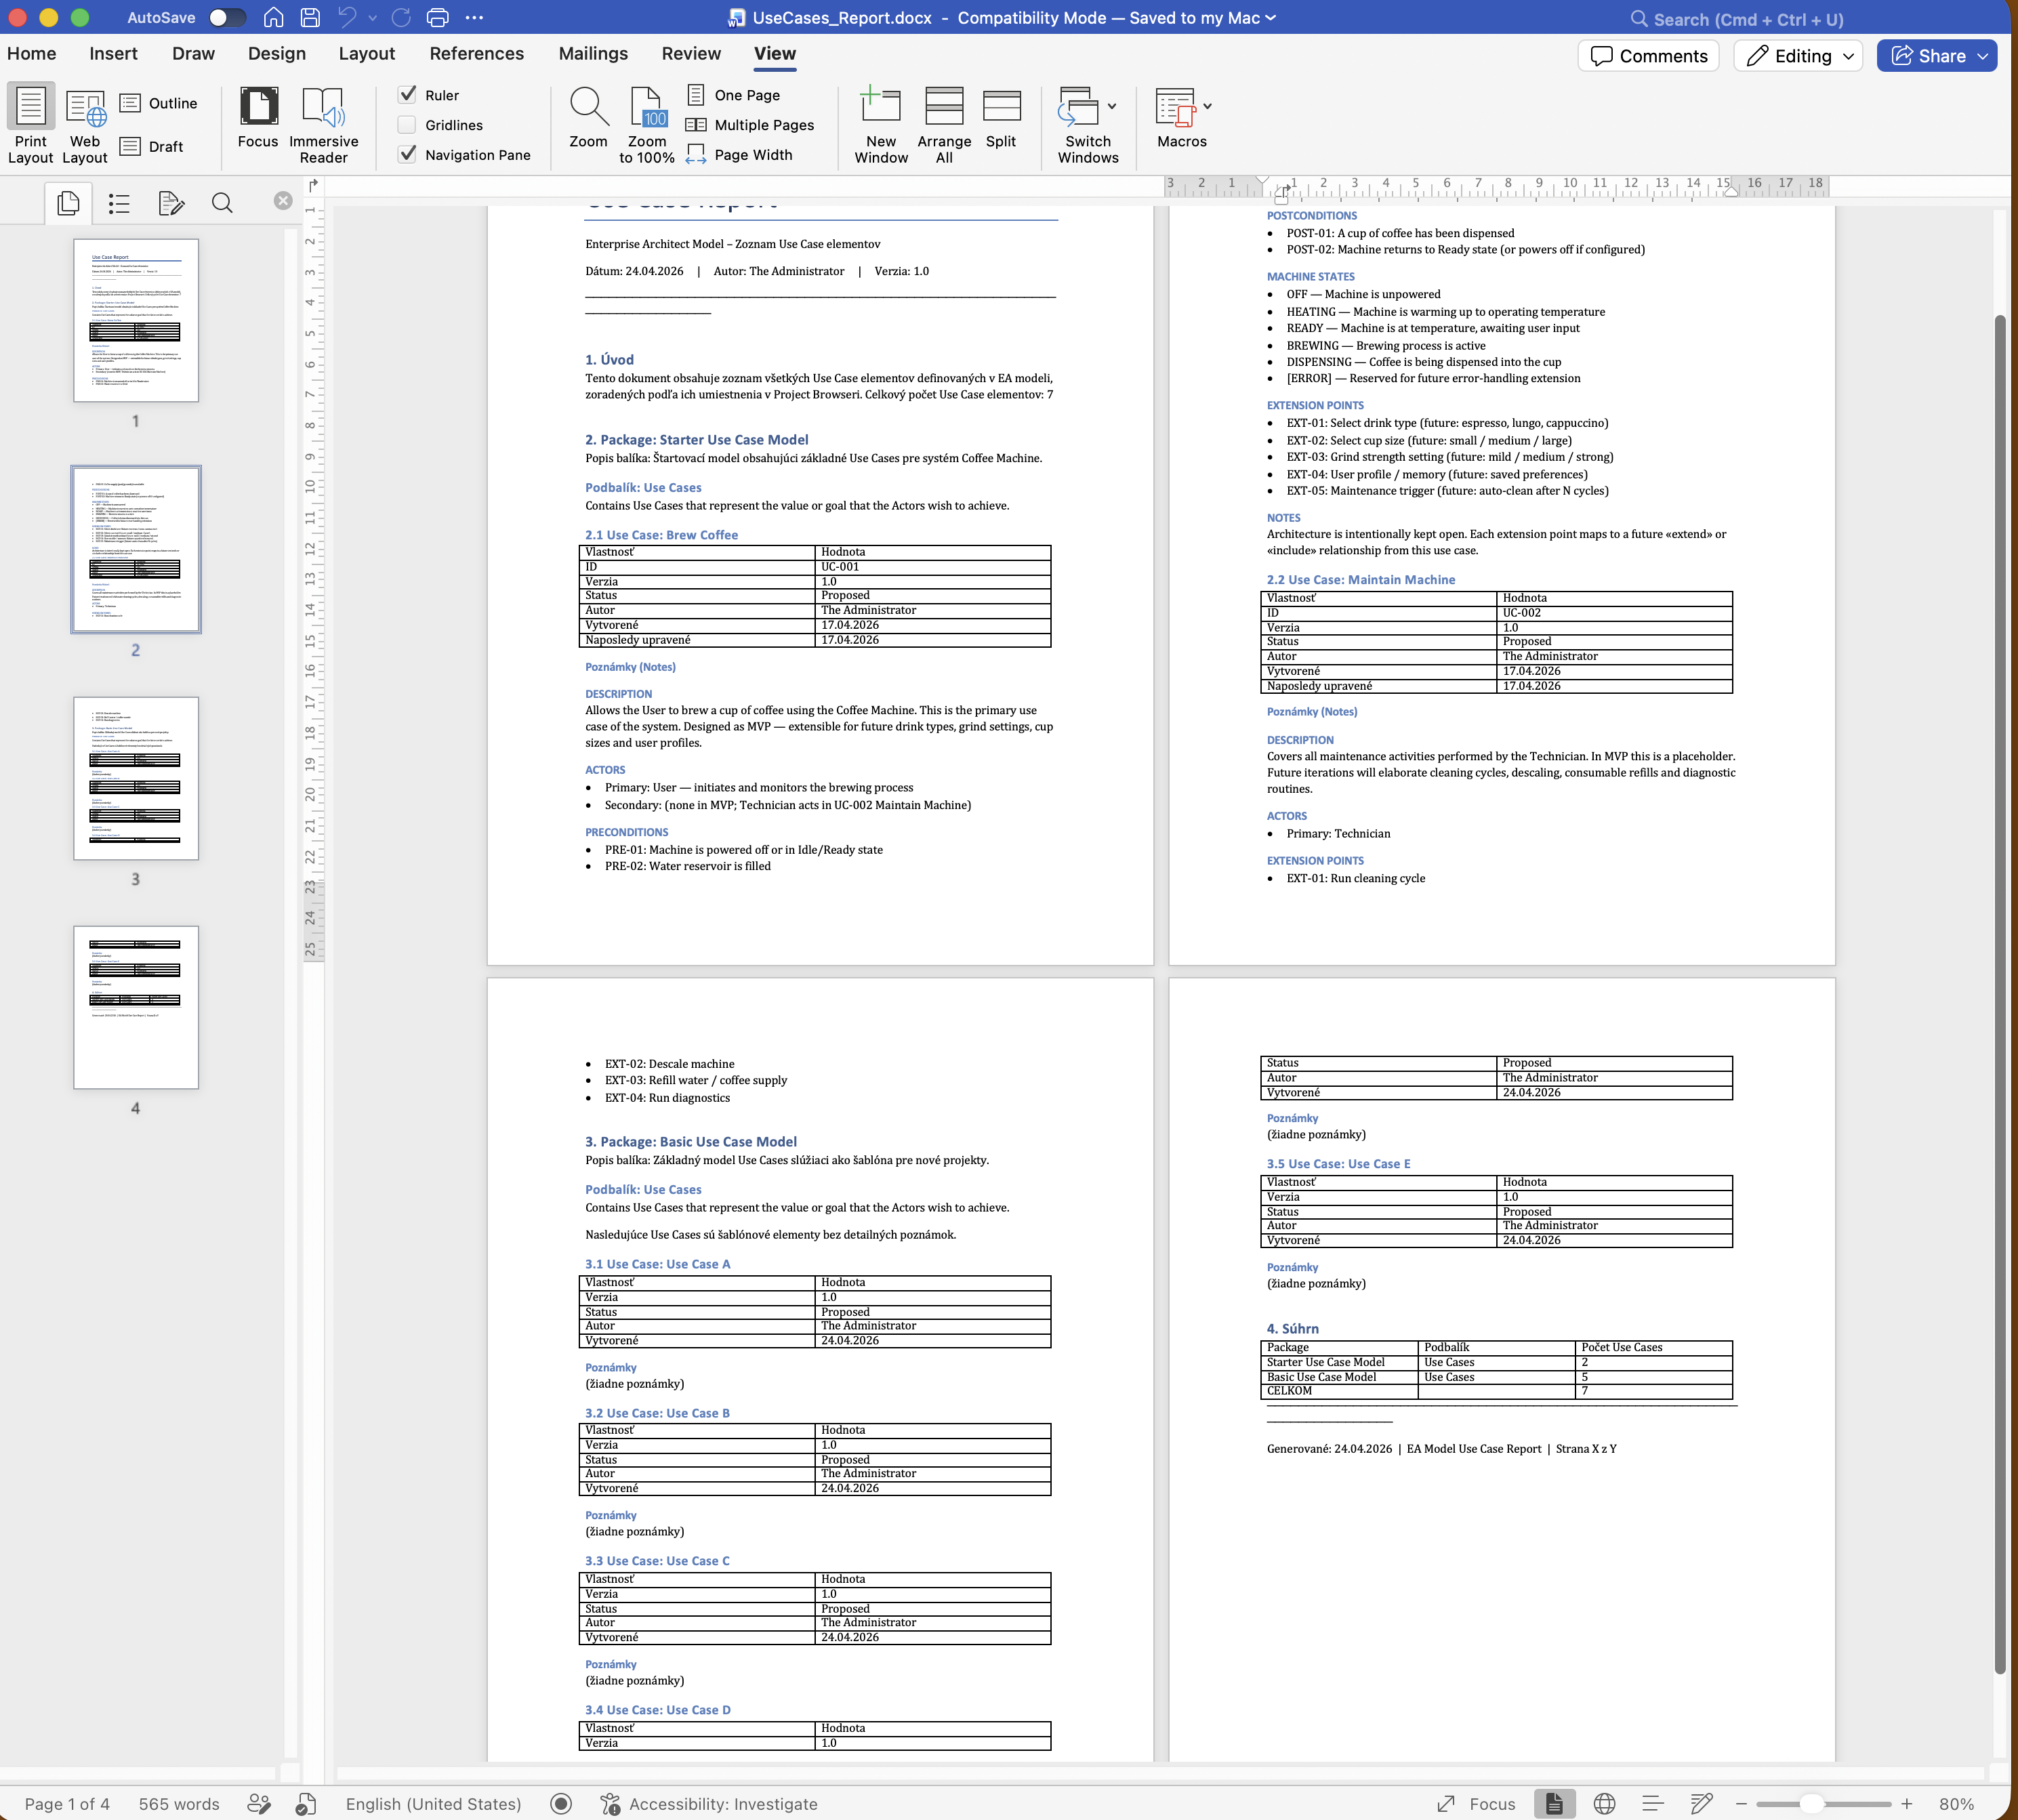The height and width of the screenshot is (1820, 2018).
Task: Open the Share dropdown
Action: pyautogui.click(x=1982, y=56)
